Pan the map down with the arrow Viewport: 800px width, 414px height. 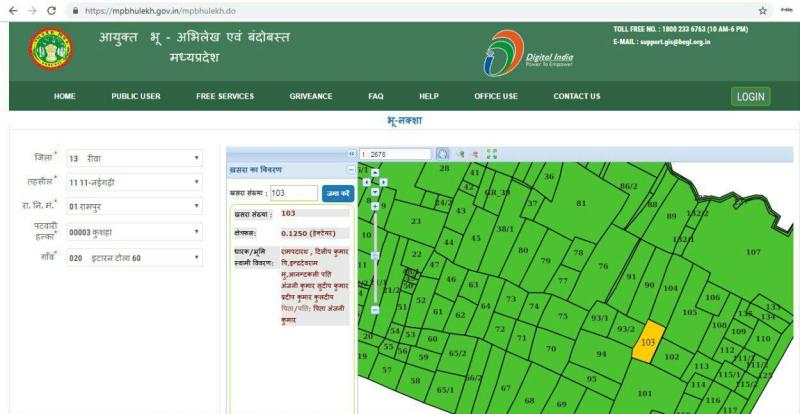(x=375, y=191)
